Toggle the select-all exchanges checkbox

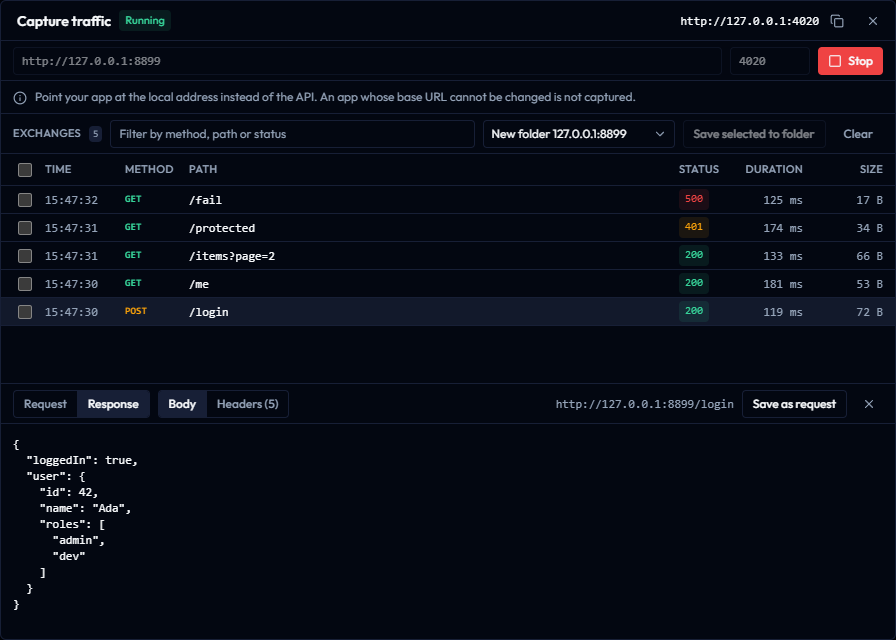click(x=25, y=170)
